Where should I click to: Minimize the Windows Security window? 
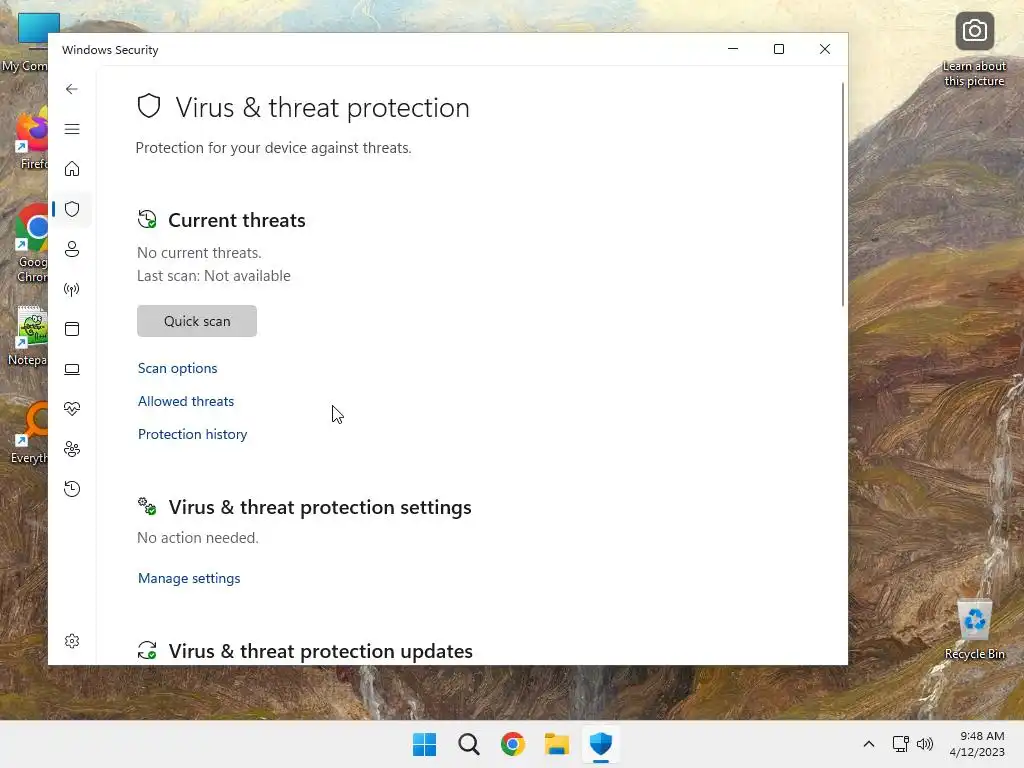coord(733,49)
